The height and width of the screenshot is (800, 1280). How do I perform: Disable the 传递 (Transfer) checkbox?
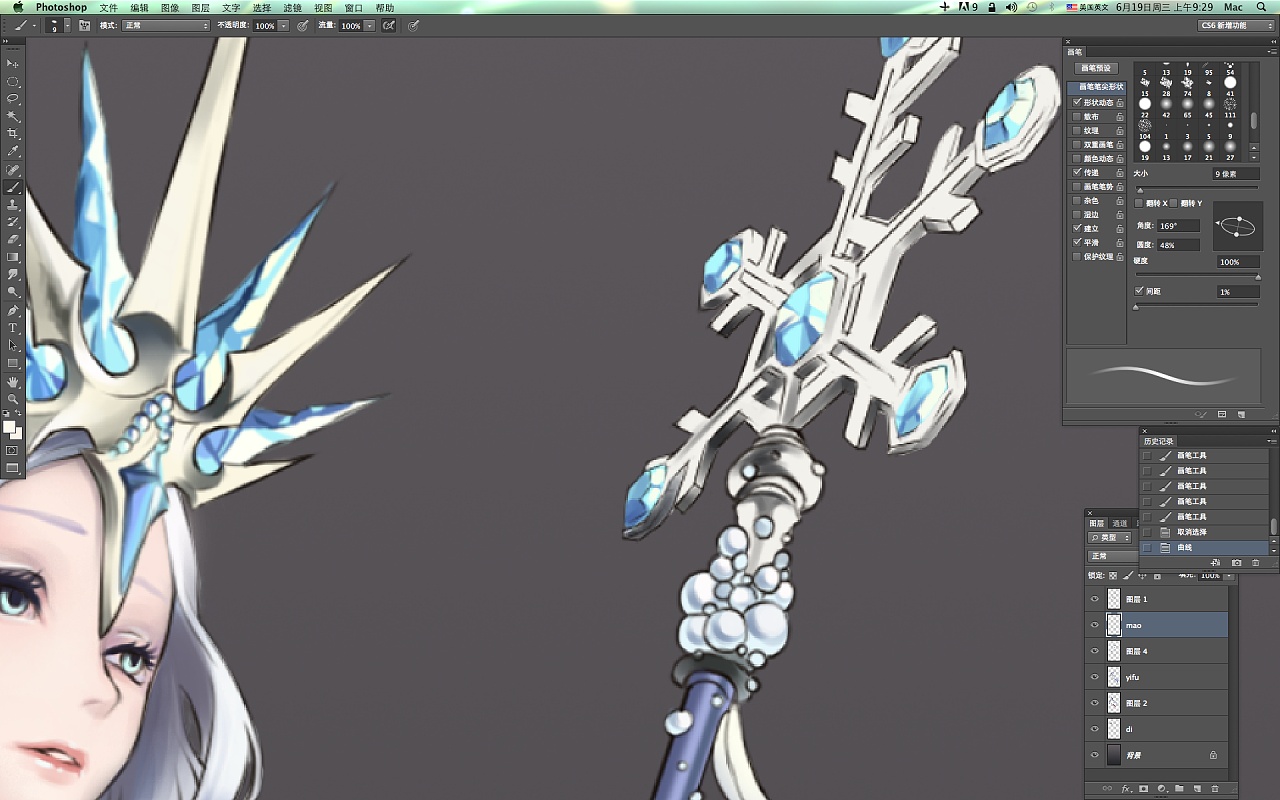point(1077,172)
